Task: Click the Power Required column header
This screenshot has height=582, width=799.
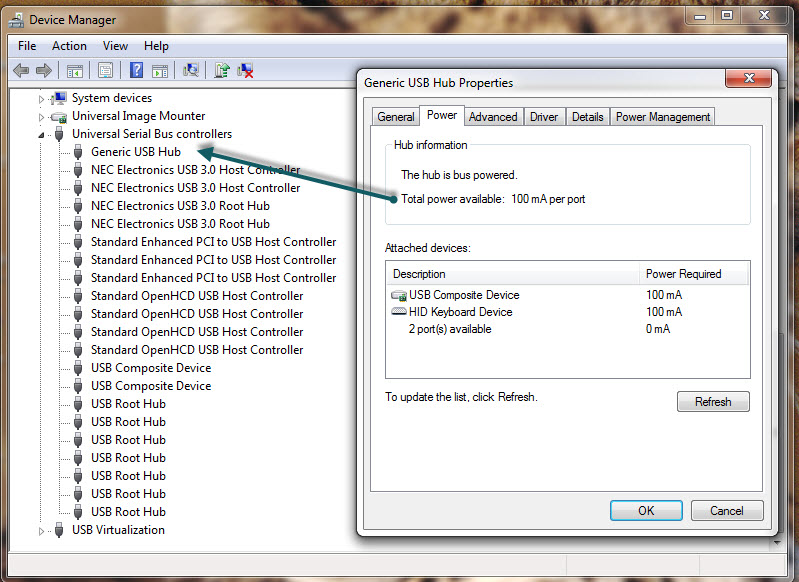Action: pyautogui.click(x=694, y=274)
